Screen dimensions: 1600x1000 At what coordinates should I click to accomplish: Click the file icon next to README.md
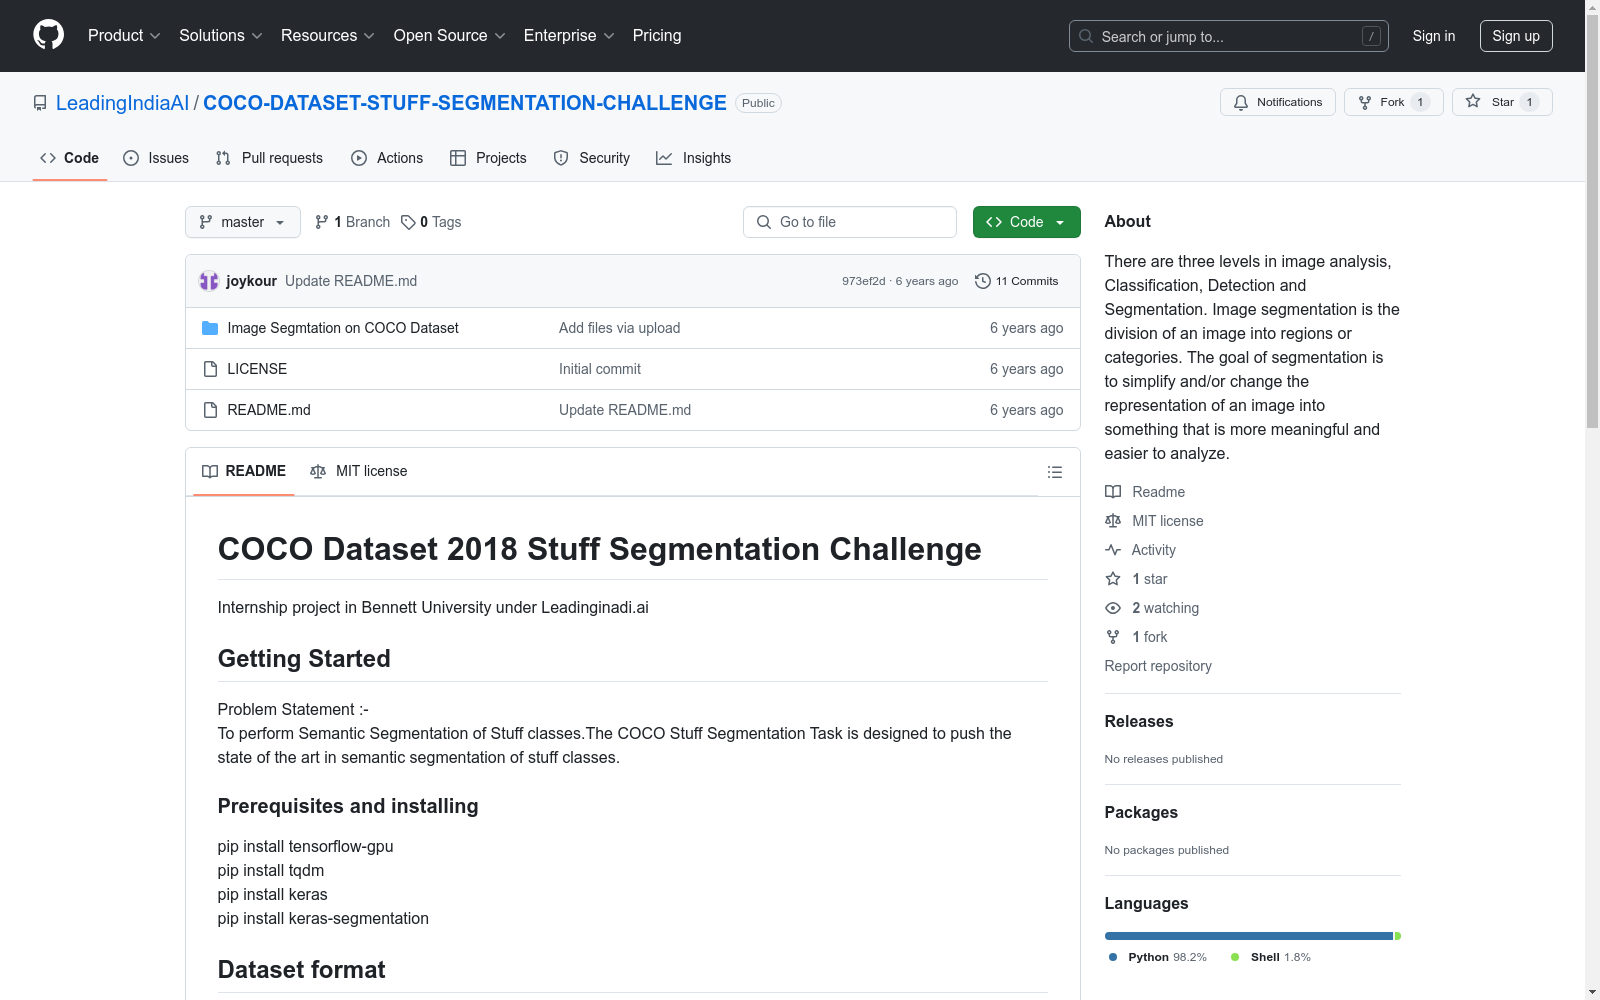210,410
